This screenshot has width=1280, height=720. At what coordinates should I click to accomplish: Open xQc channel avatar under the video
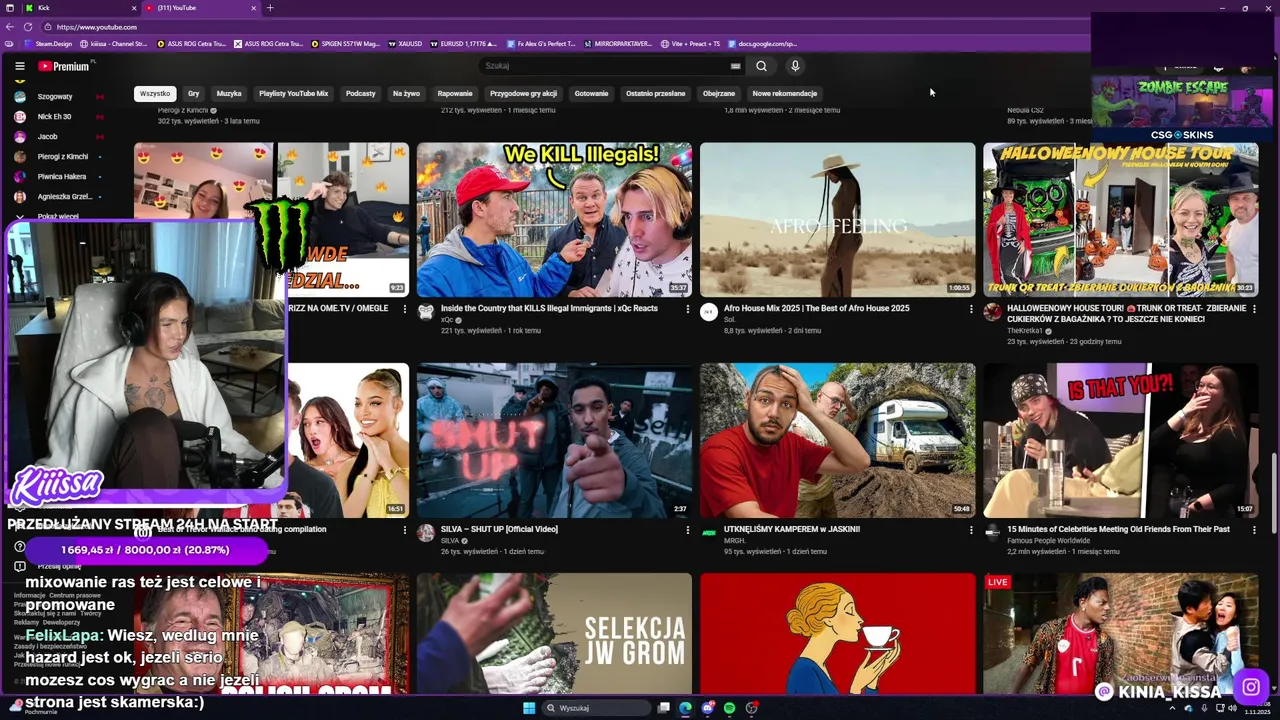point(426,312)
